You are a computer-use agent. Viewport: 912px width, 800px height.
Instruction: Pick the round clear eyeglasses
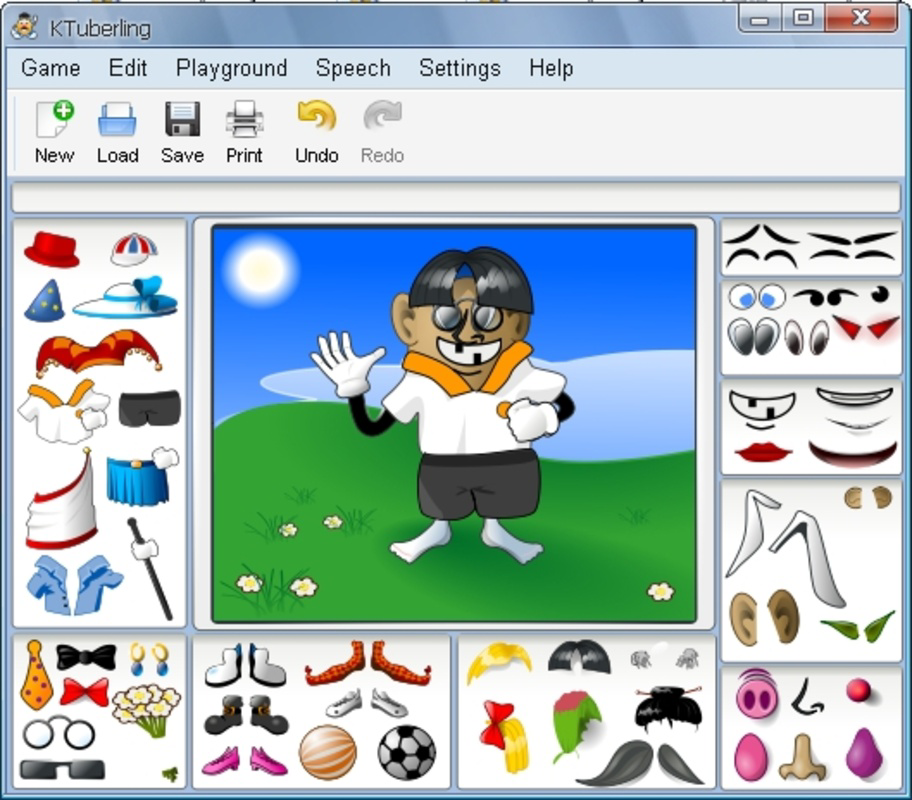pos(59,733)
